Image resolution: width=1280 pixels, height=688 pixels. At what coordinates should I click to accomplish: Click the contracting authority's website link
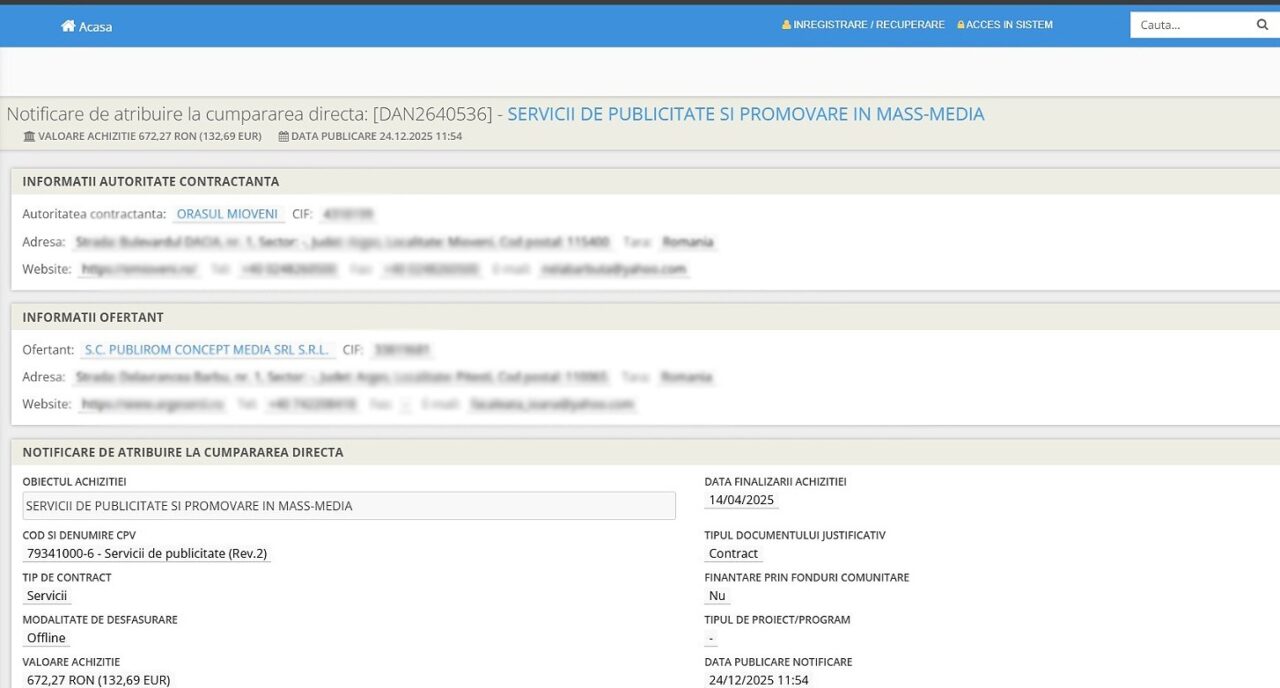click(139, 269)
